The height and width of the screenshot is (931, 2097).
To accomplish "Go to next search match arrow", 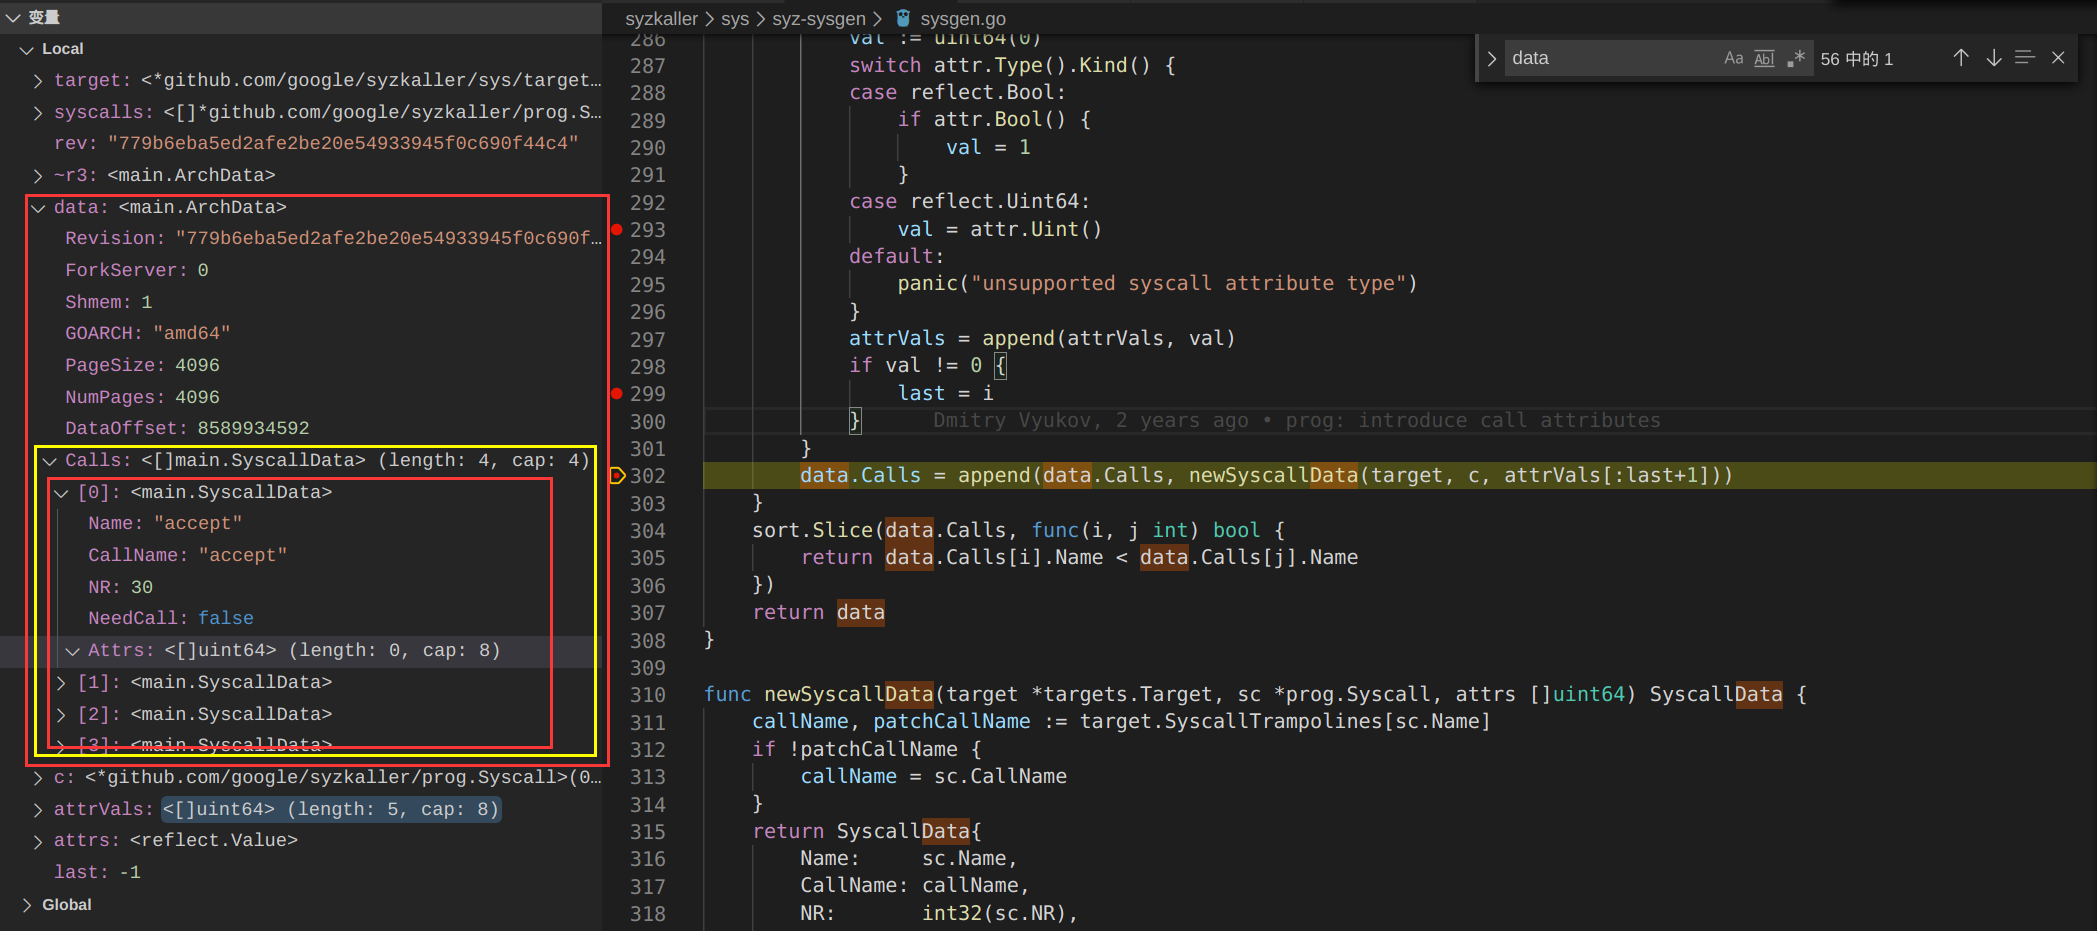I will (x=1993, y=58).
